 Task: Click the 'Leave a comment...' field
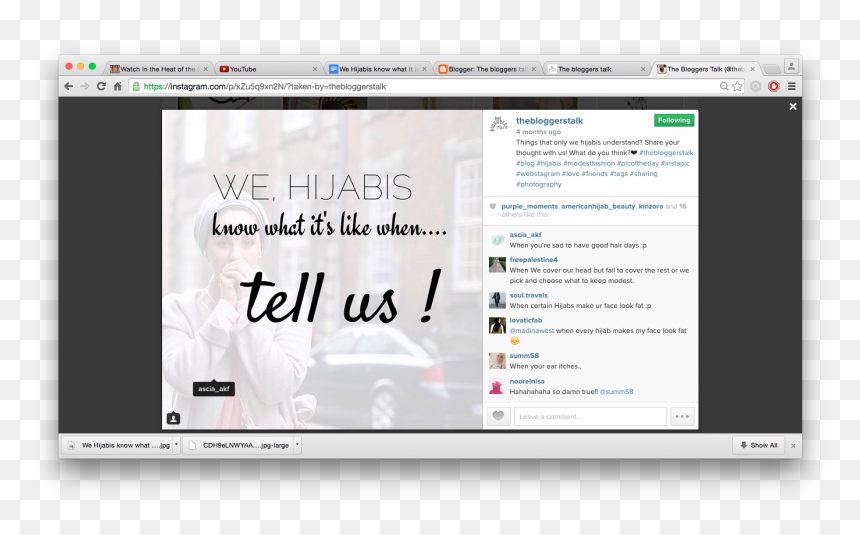point(590,416)
